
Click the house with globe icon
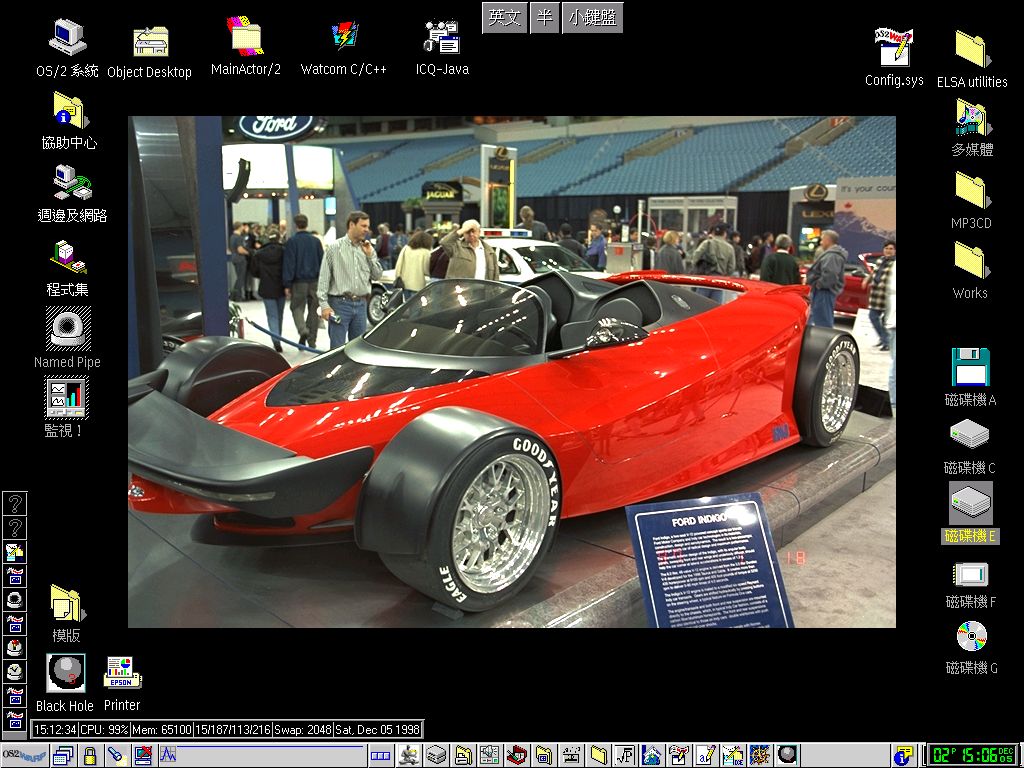pos(651,756)
